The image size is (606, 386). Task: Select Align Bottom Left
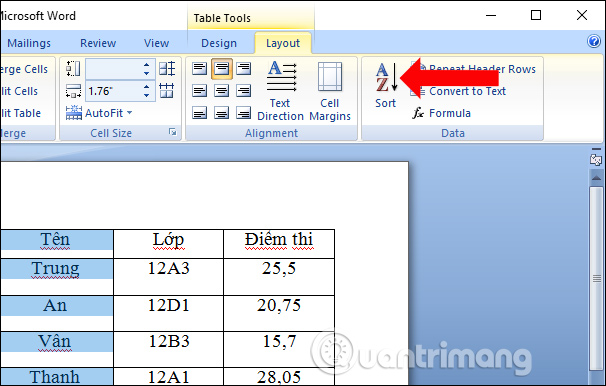click(199, 113)
